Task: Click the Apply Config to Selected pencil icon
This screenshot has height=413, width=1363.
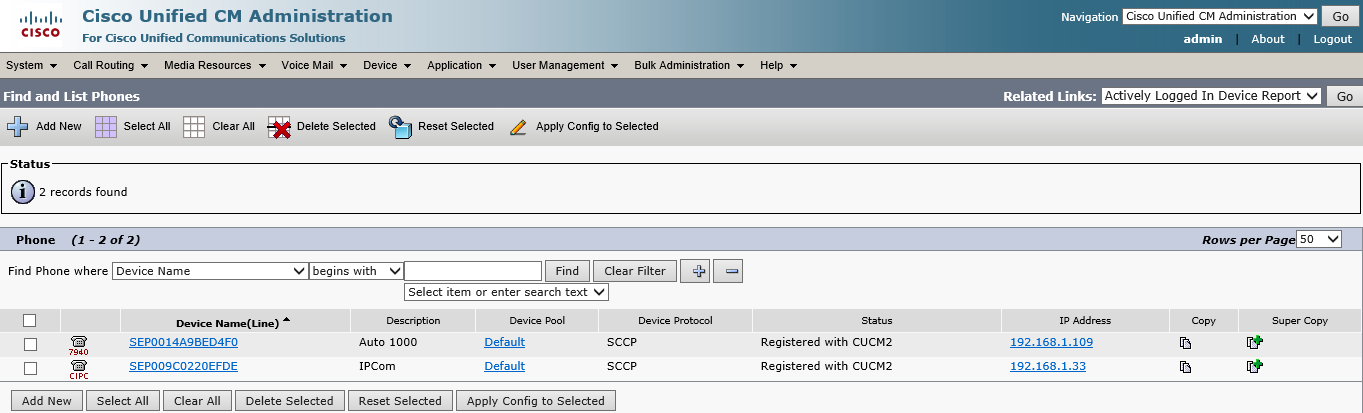Action: coord(518,127)
